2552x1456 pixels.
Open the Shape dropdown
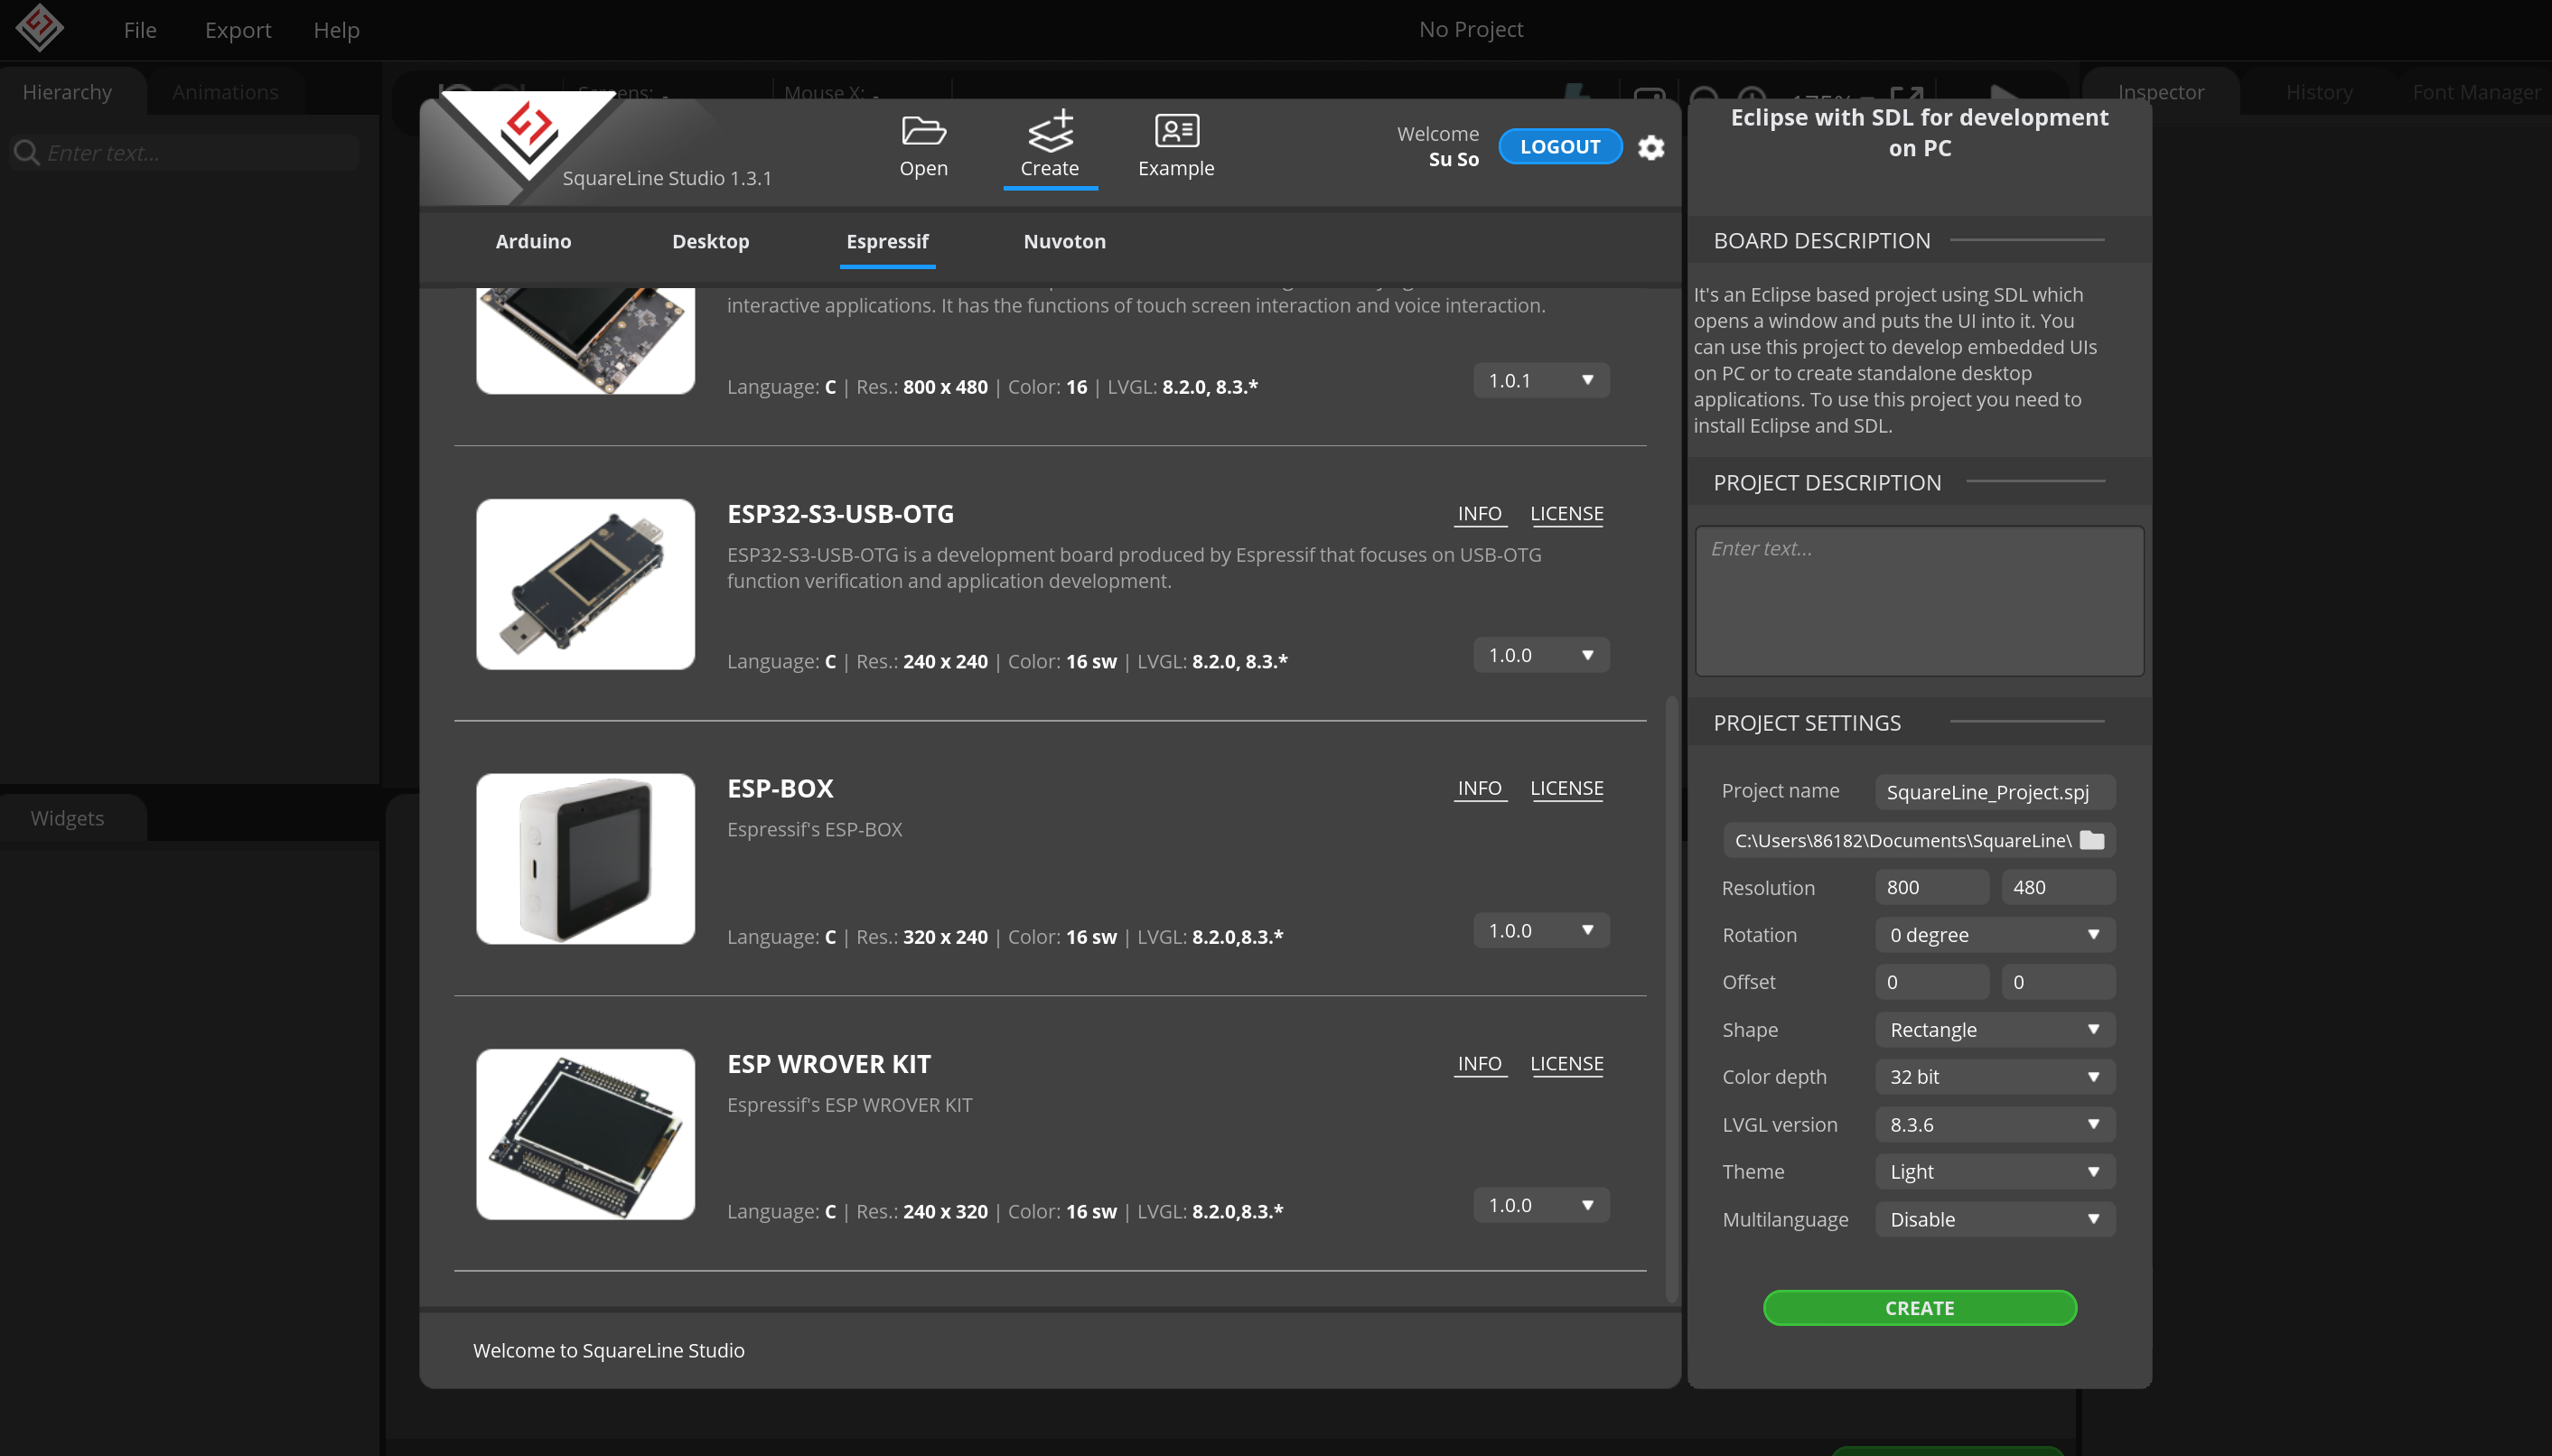[x=1994, y=1030]
